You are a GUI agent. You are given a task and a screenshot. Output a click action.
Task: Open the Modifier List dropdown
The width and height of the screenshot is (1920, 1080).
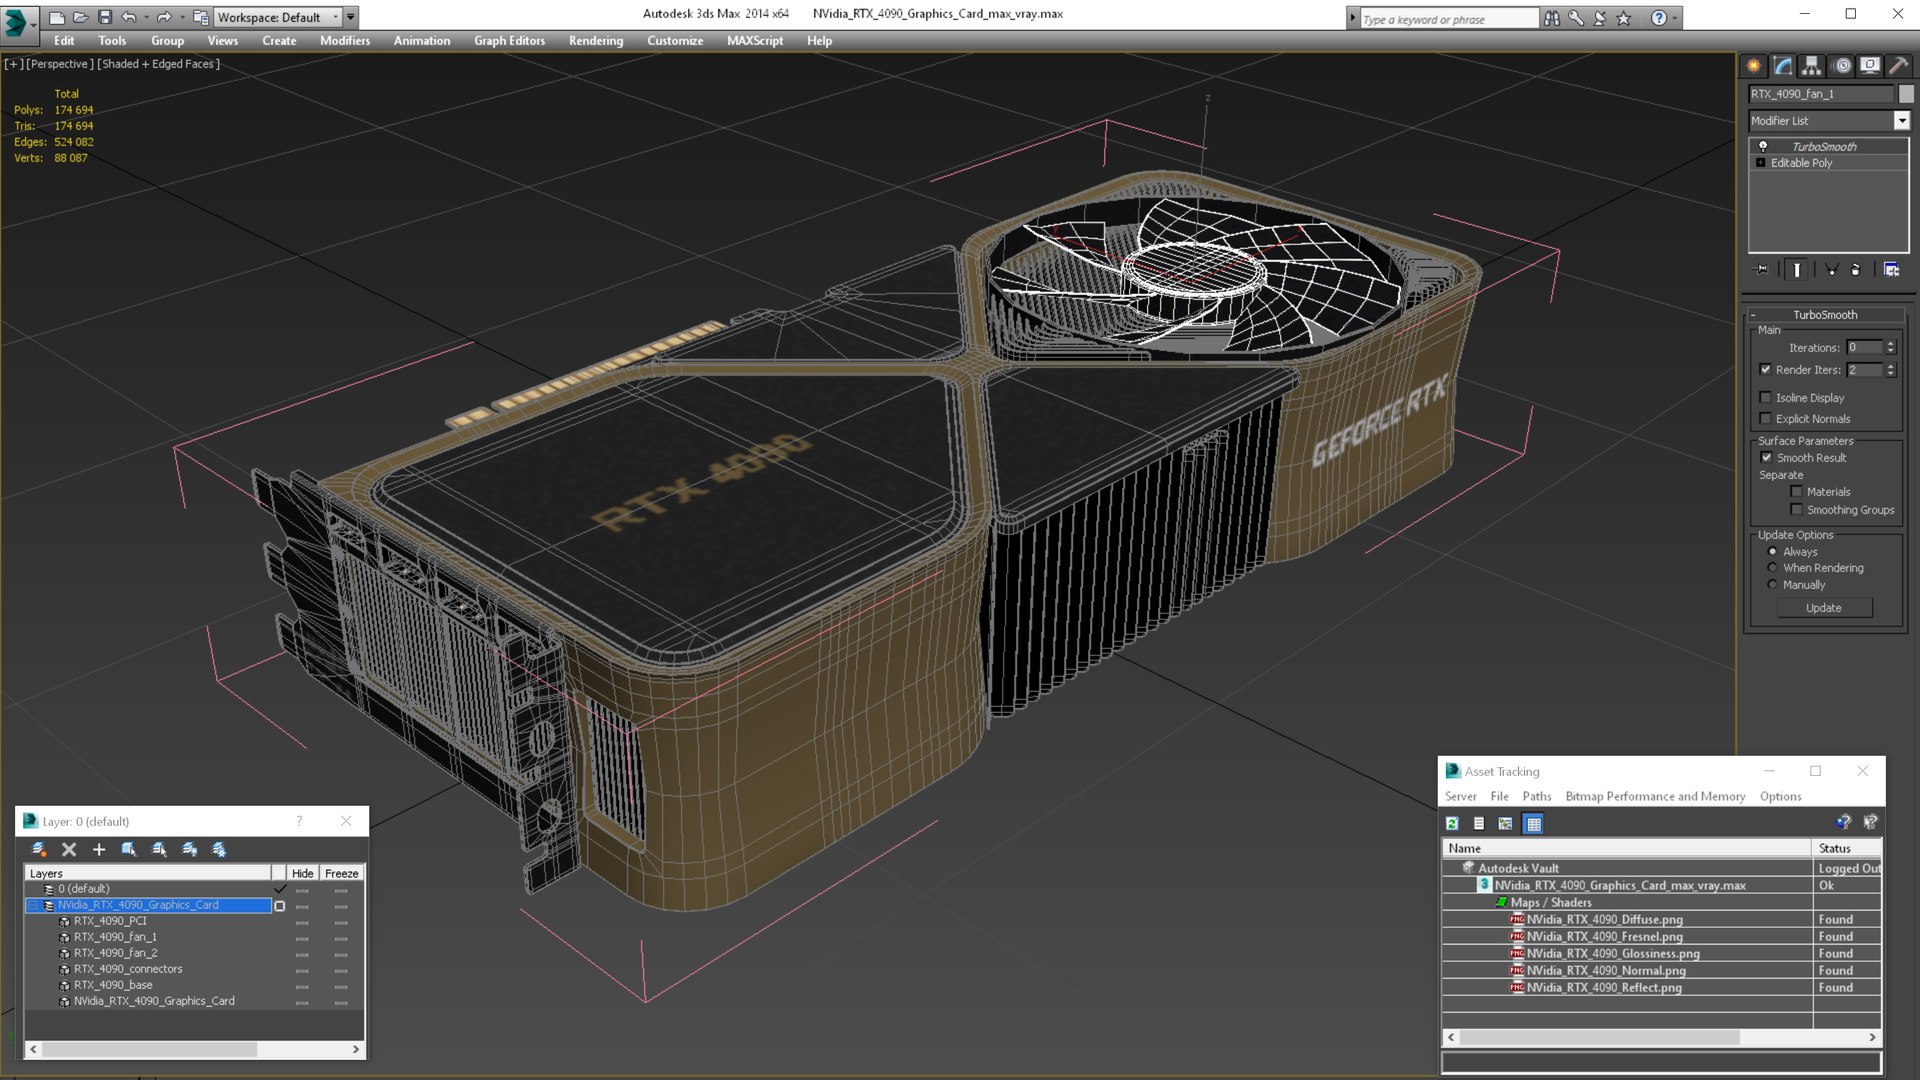point(1901,120)
